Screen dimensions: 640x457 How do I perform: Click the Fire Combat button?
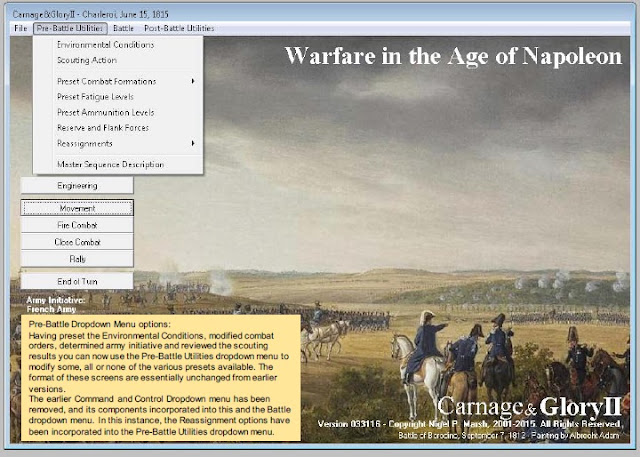77,225
